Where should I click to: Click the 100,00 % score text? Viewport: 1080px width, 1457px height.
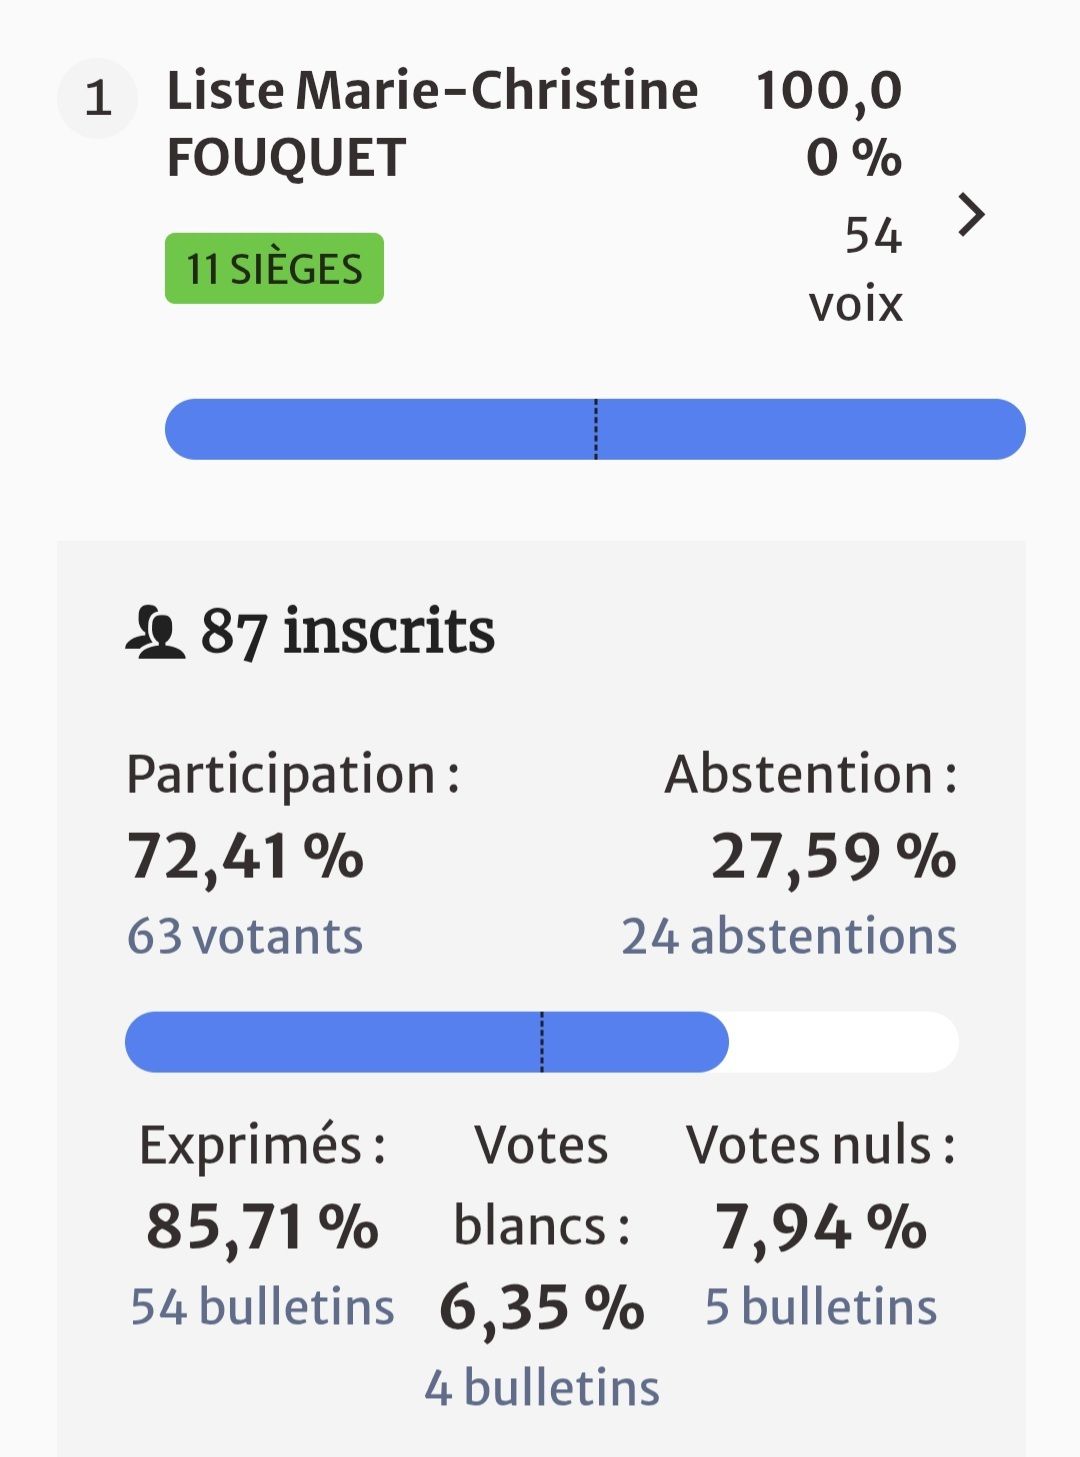coord(830,124)
